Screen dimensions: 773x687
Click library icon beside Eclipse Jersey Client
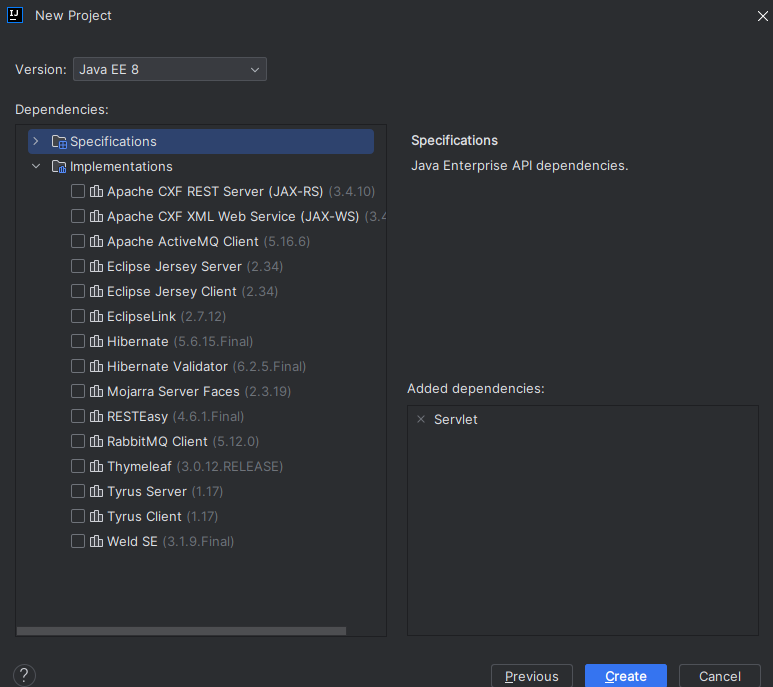(97, 291)
